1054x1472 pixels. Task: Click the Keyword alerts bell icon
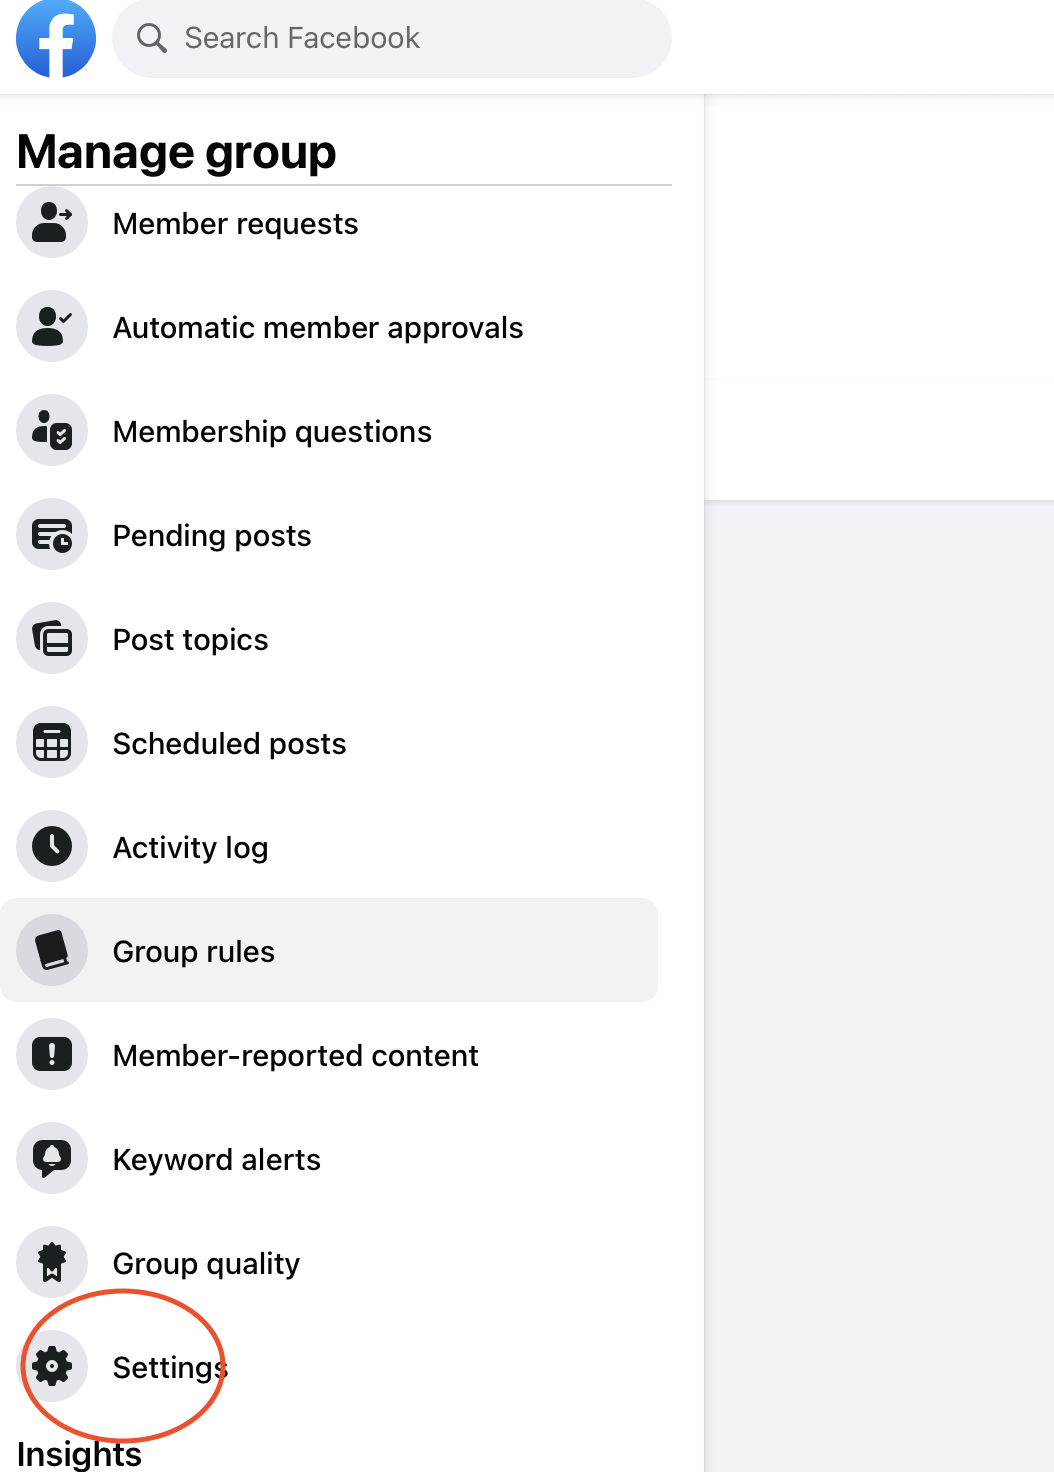(x=52, y=1158)
